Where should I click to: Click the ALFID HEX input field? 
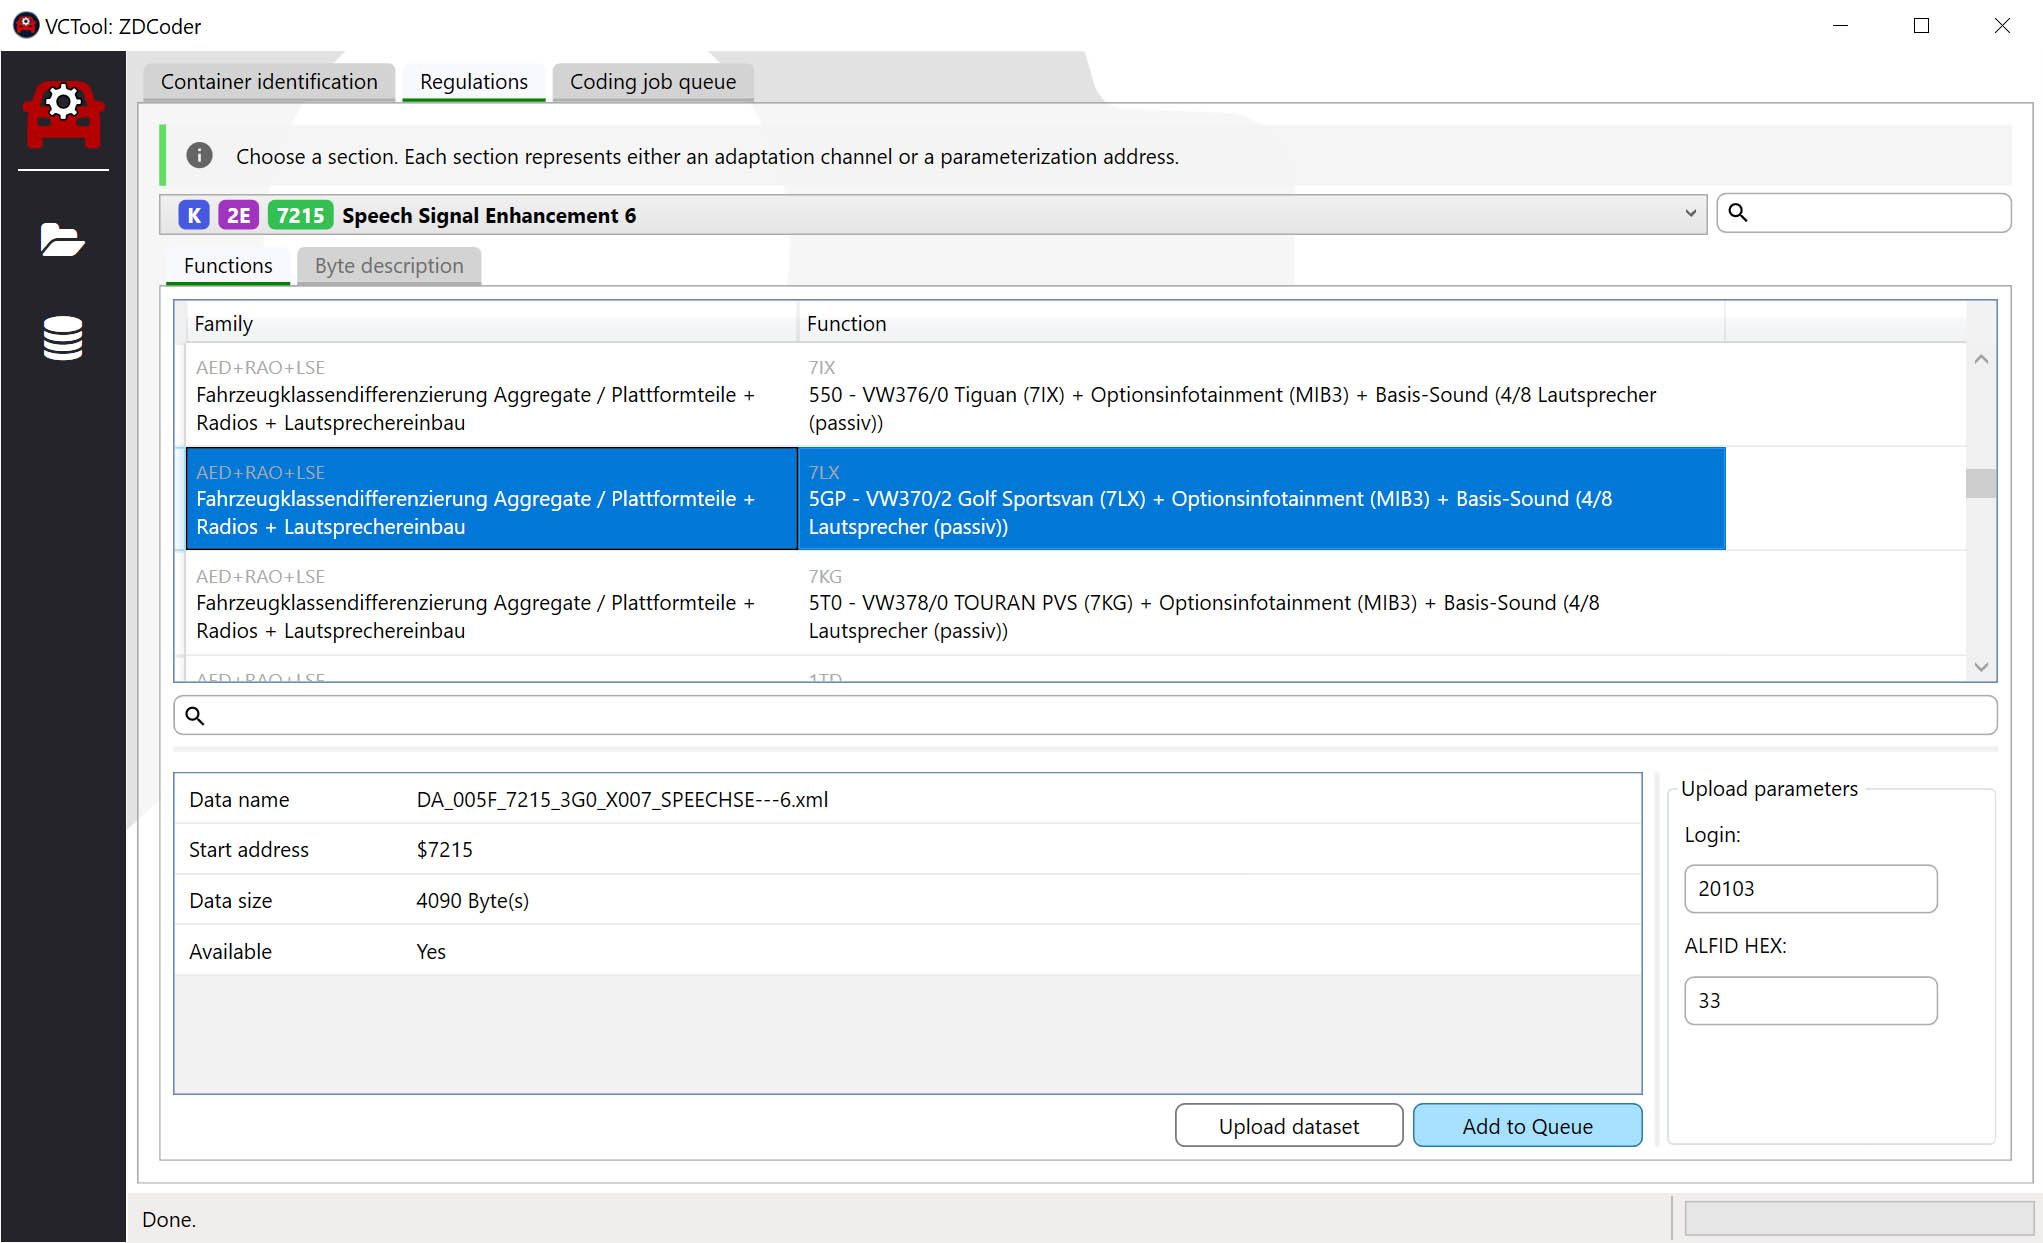point(1809,1001)
